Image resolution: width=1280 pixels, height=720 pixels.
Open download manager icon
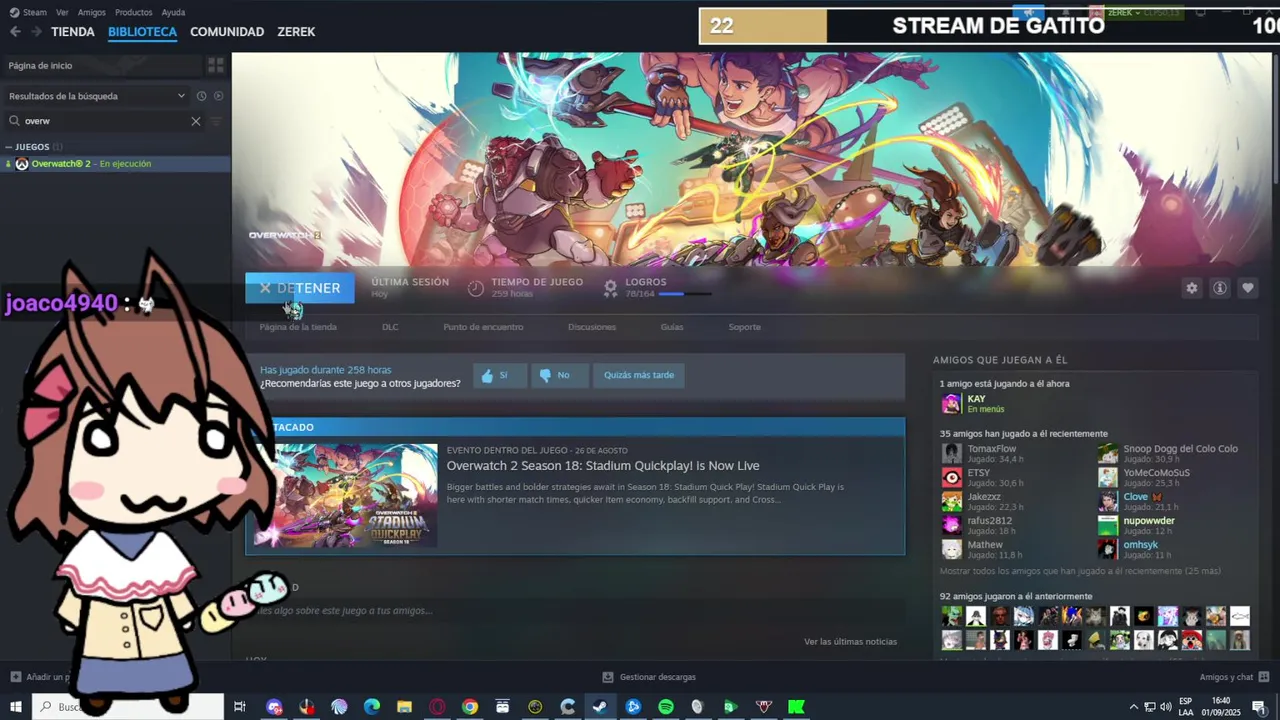(x=608, y=677)
